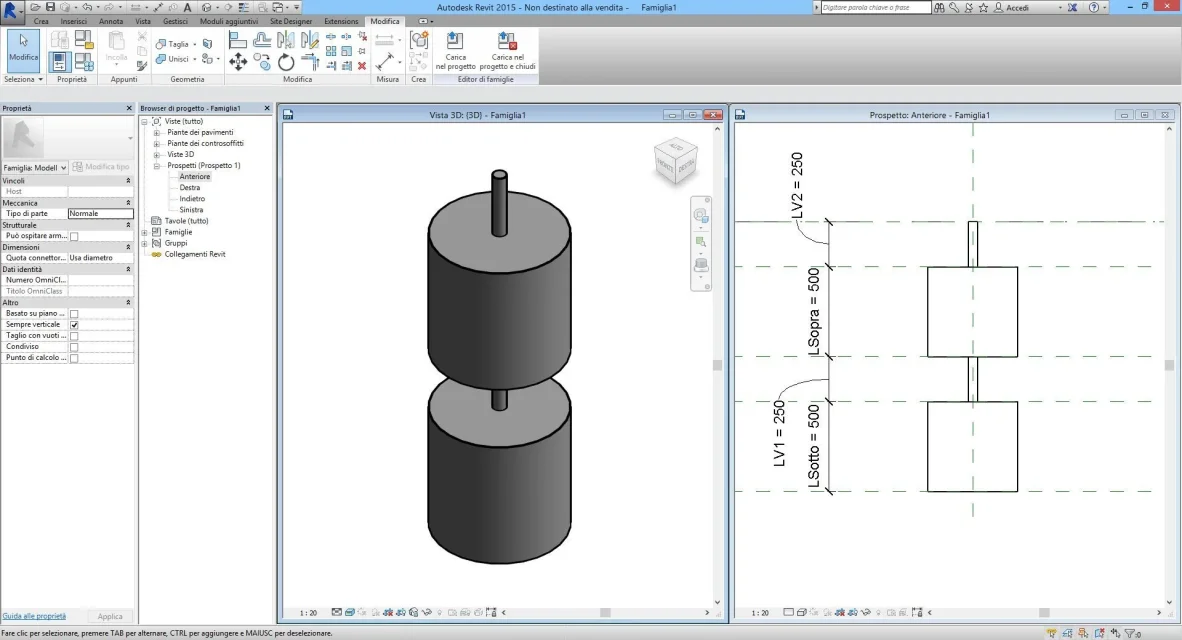Image resolution: width=1182 pixels, height=640 pixels.
Task: Open the Gestisci ribbon tab
Action: point(175,21)
